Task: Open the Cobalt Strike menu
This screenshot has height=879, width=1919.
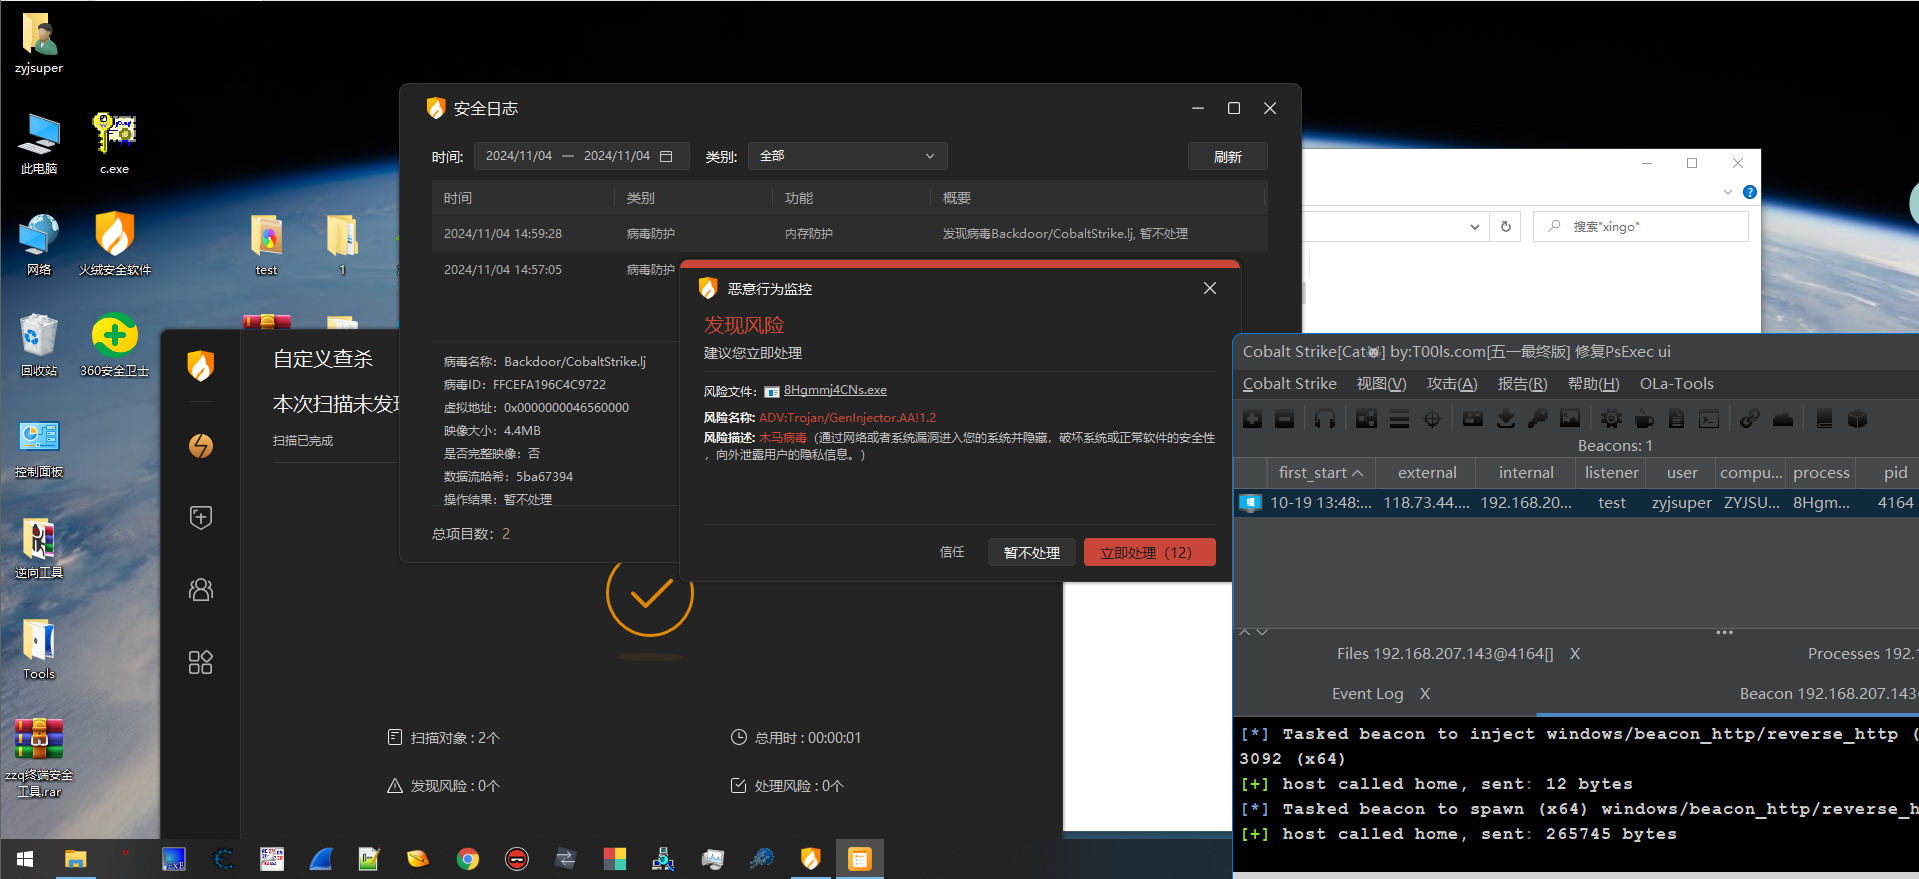Action: click(x=1289, y=384)
